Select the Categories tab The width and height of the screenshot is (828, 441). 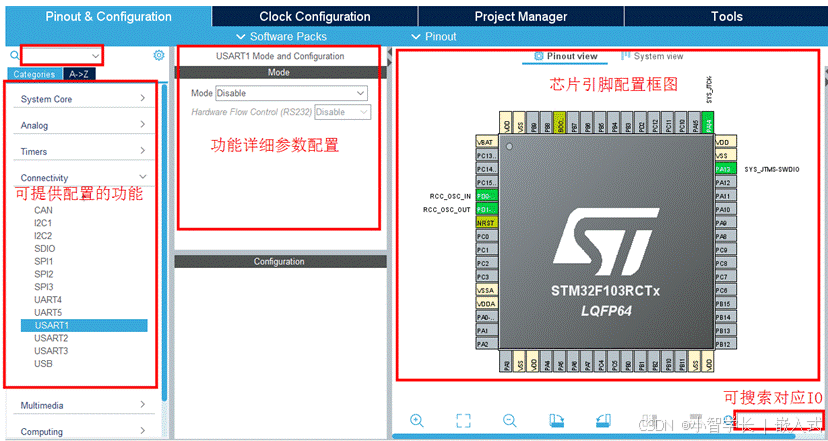[x=34, y=74]
